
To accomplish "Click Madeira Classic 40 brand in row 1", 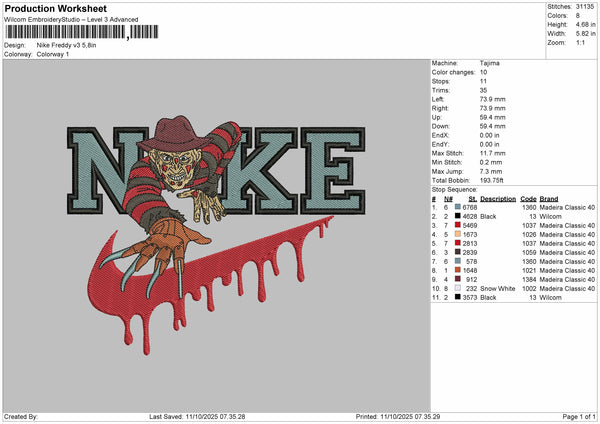I will click(567, 207).
